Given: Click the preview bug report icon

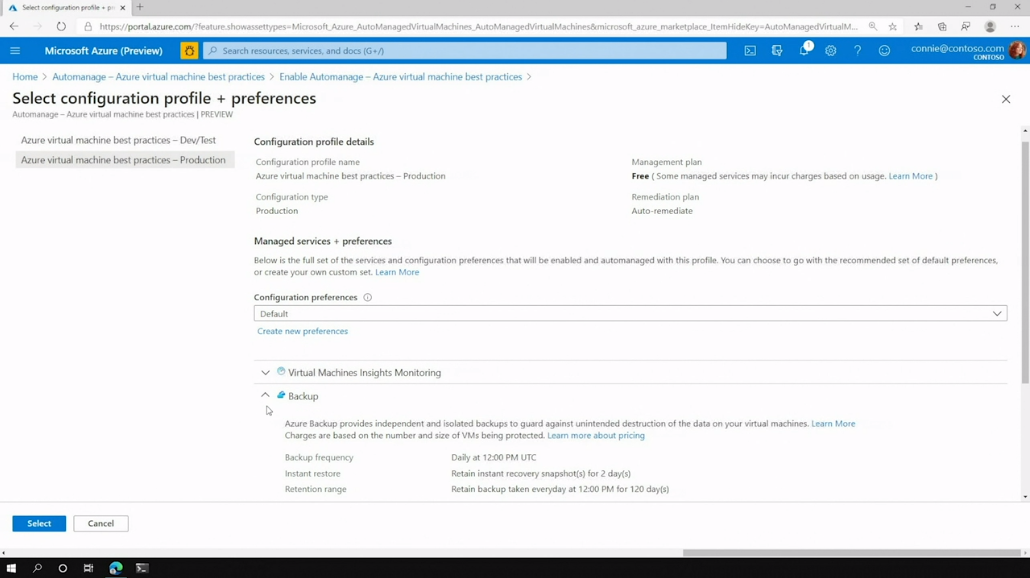Looking at the screenshot, I should click(189, 51).
